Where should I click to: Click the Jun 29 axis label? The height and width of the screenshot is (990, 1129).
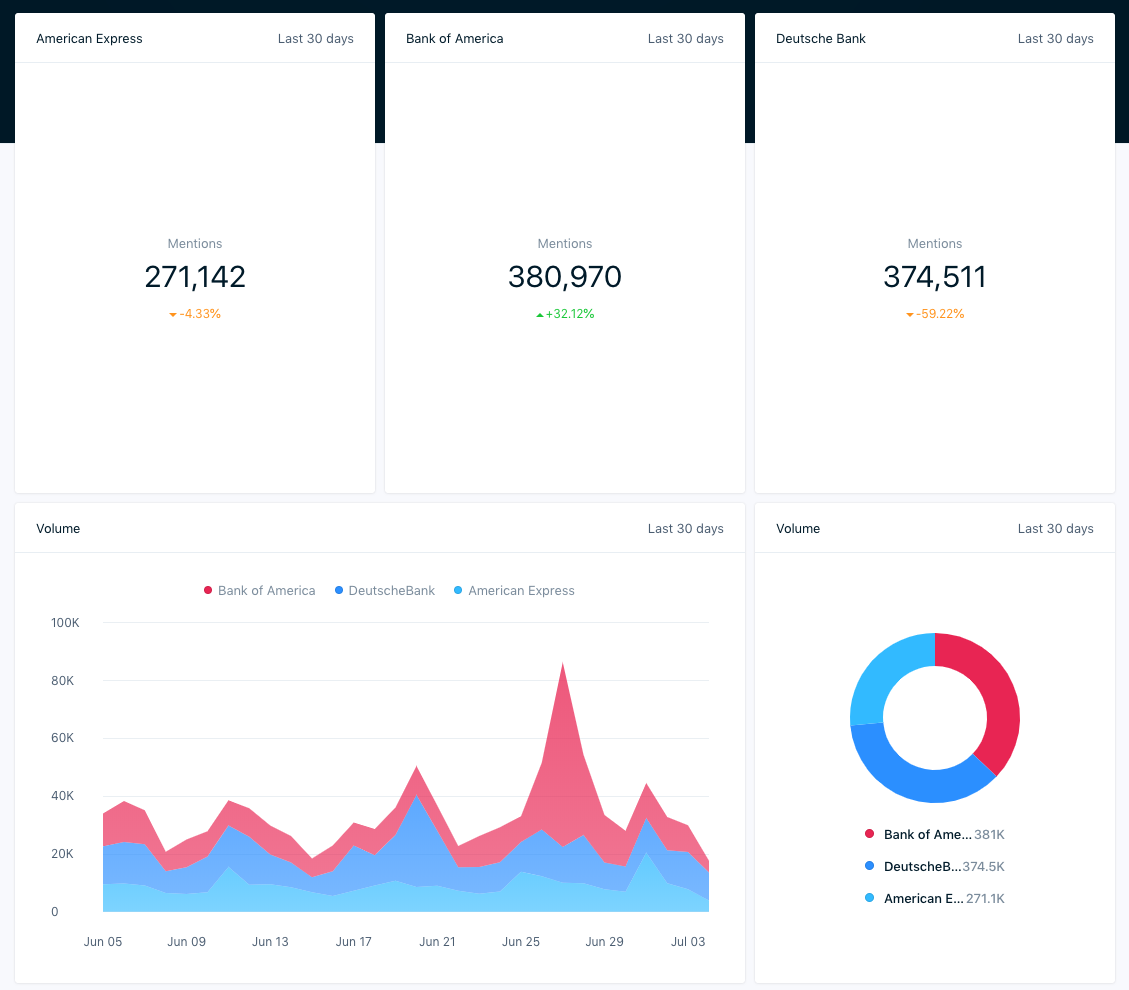coord(604,942)
